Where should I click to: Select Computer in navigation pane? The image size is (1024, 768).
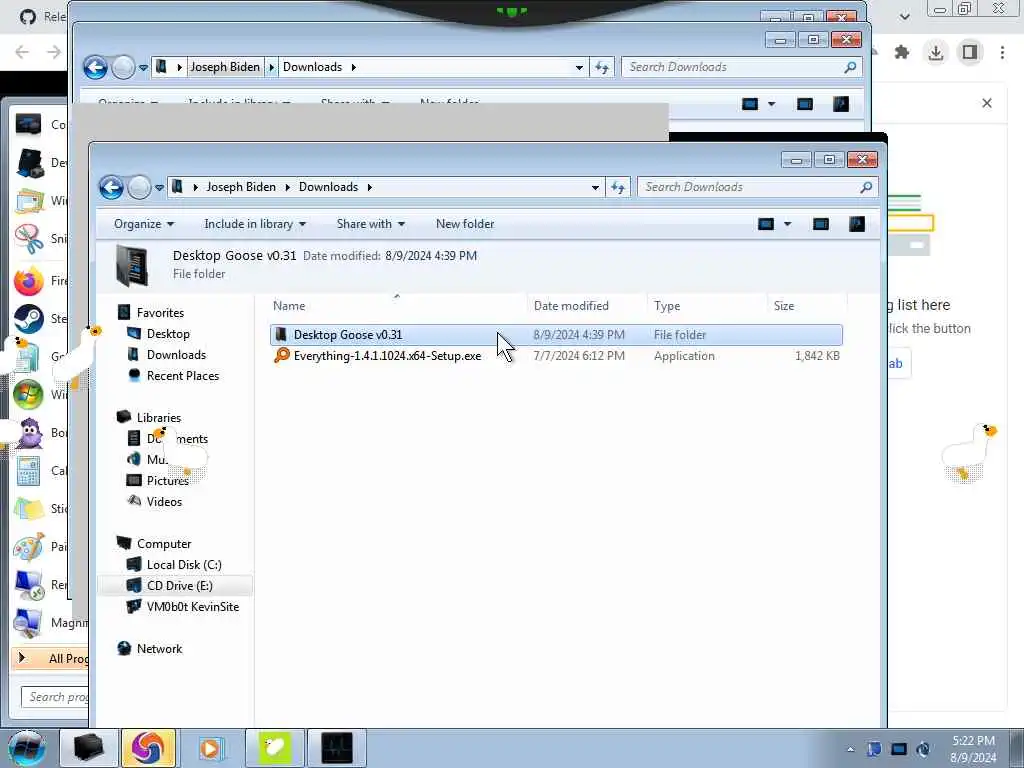[x=164, y=543]
